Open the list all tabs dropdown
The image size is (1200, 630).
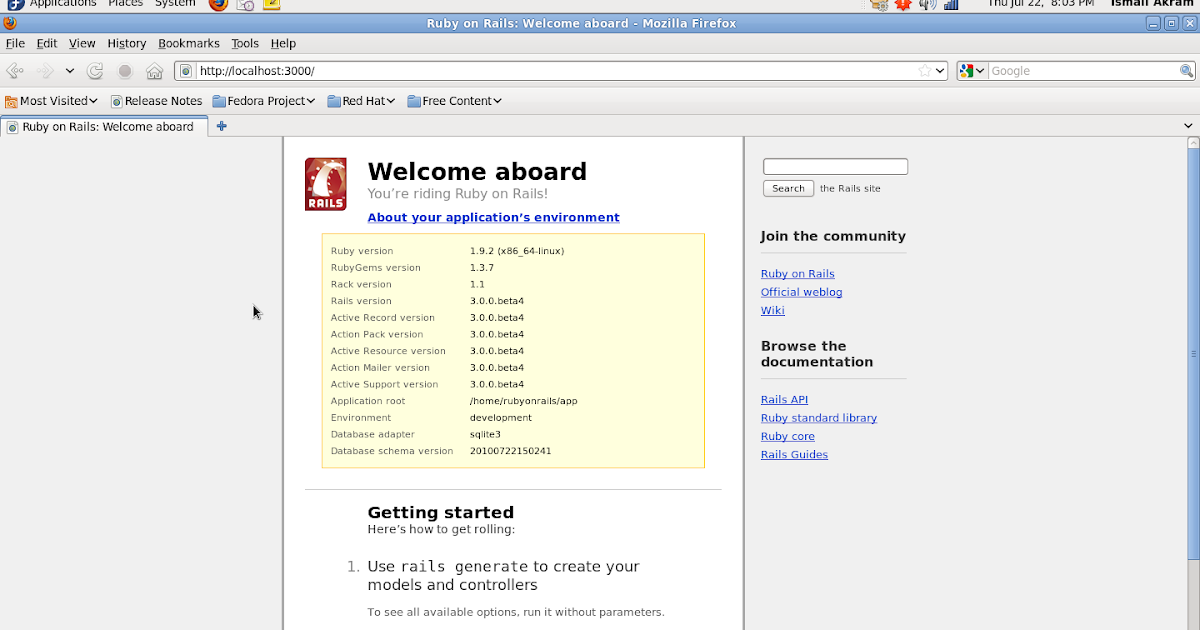pyautogui.click(x=1189, y=126)
